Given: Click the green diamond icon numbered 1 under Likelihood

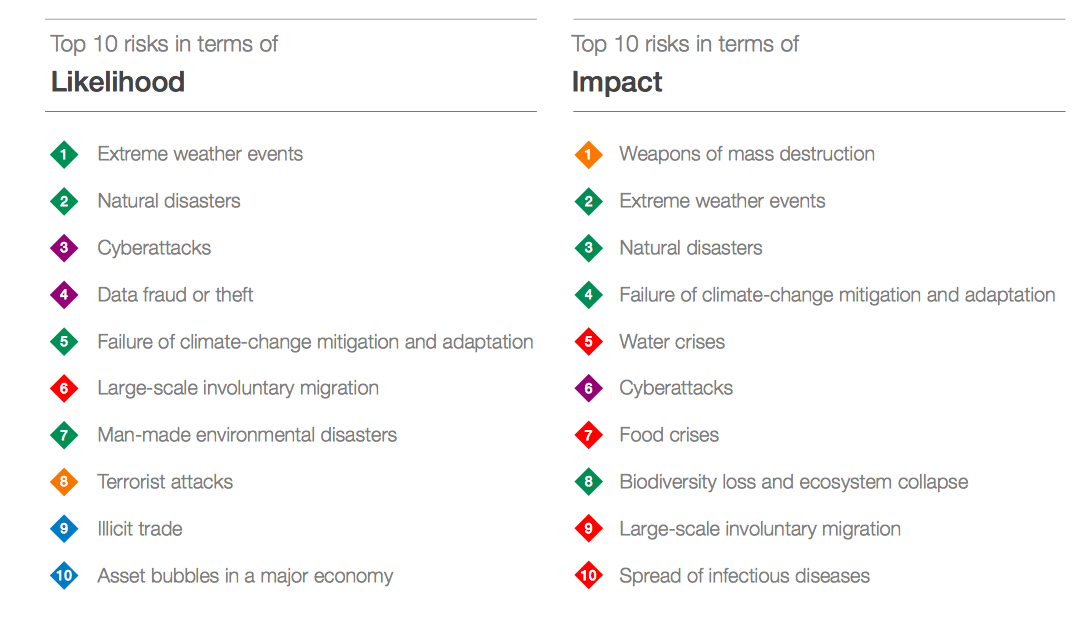Looking at the screenshot, I should pos(64,155).
